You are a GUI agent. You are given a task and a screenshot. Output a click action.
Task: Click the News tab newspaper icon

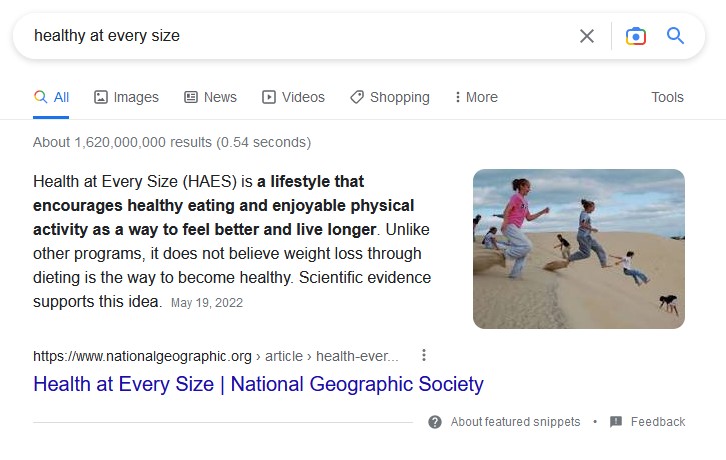191,97
